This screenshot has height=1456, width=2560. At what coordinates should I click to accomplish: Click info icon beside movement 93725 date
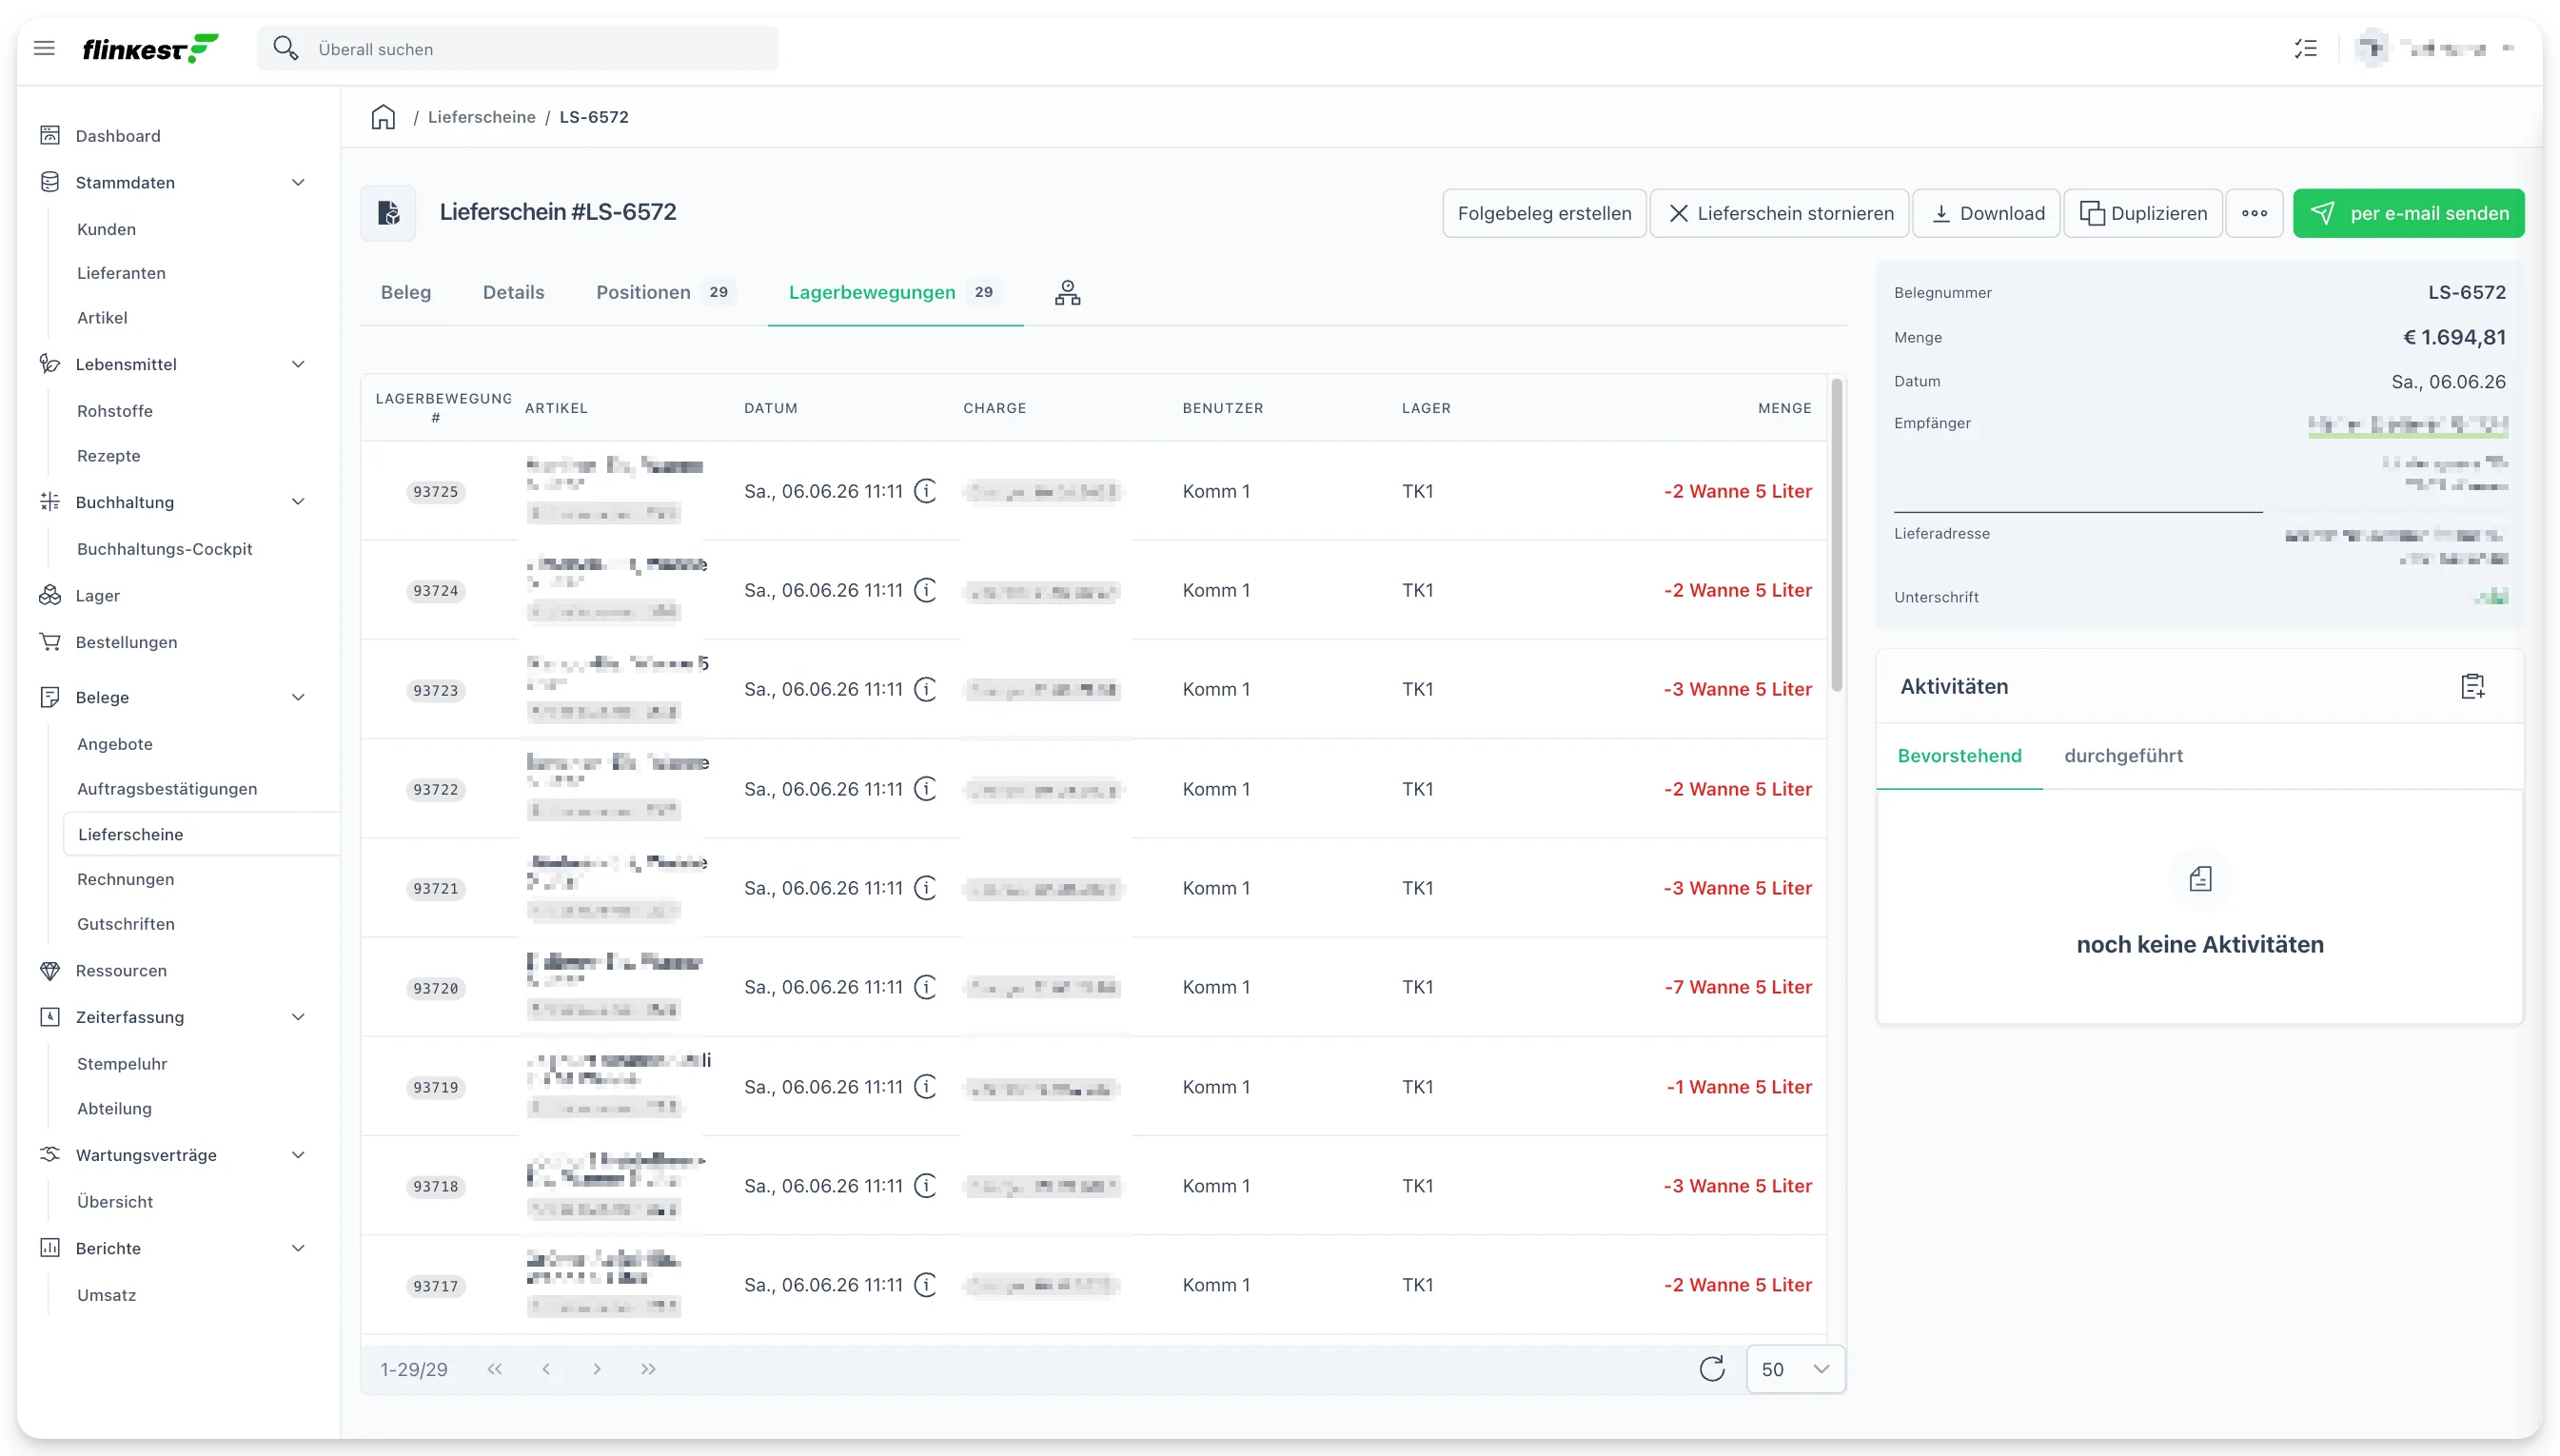coord(926,491)
